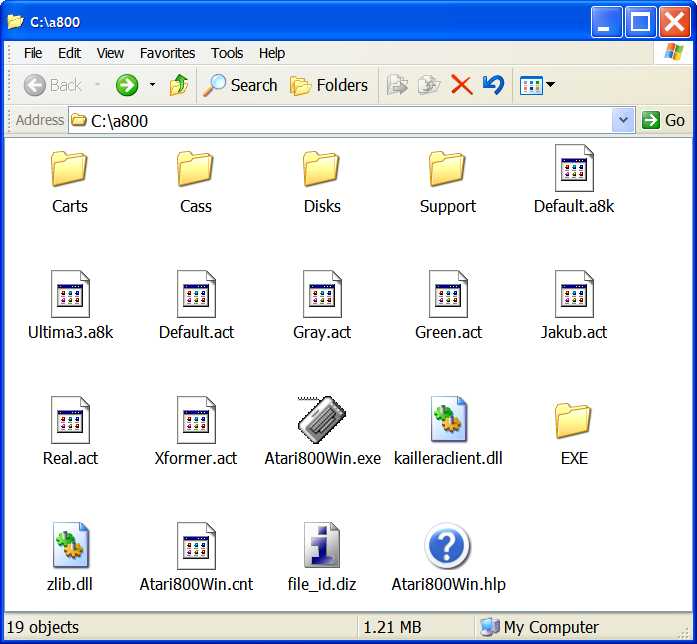
Task: Click the red Delete toolbar icon
Action: (x=461, y=85)
